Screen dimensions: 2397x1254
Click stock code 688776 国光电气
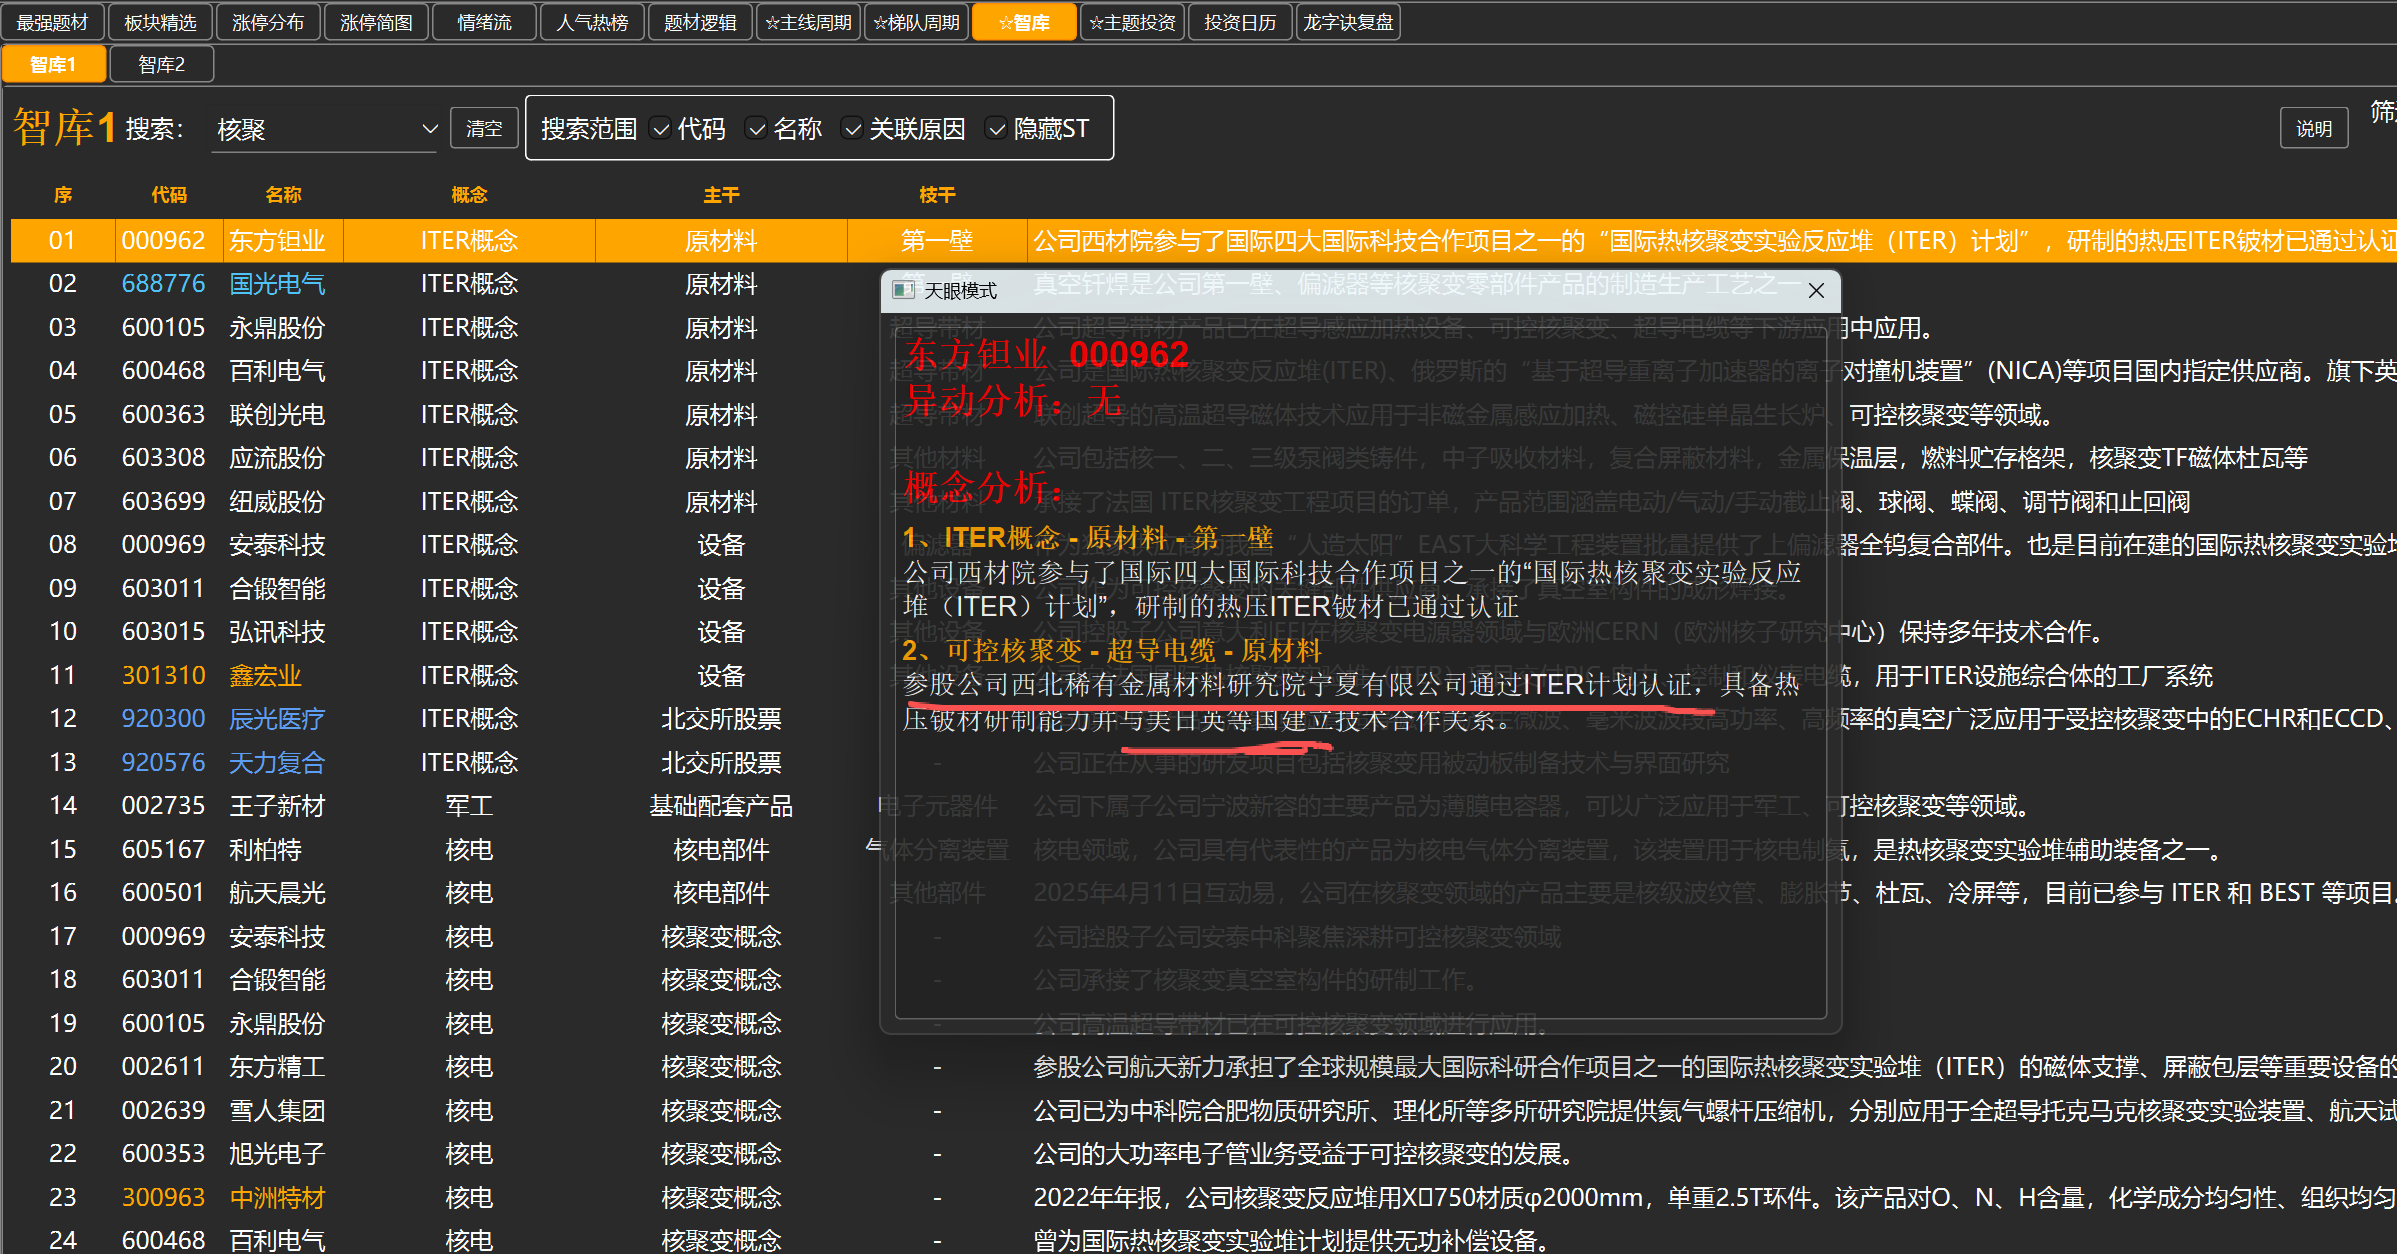point(163,284)
